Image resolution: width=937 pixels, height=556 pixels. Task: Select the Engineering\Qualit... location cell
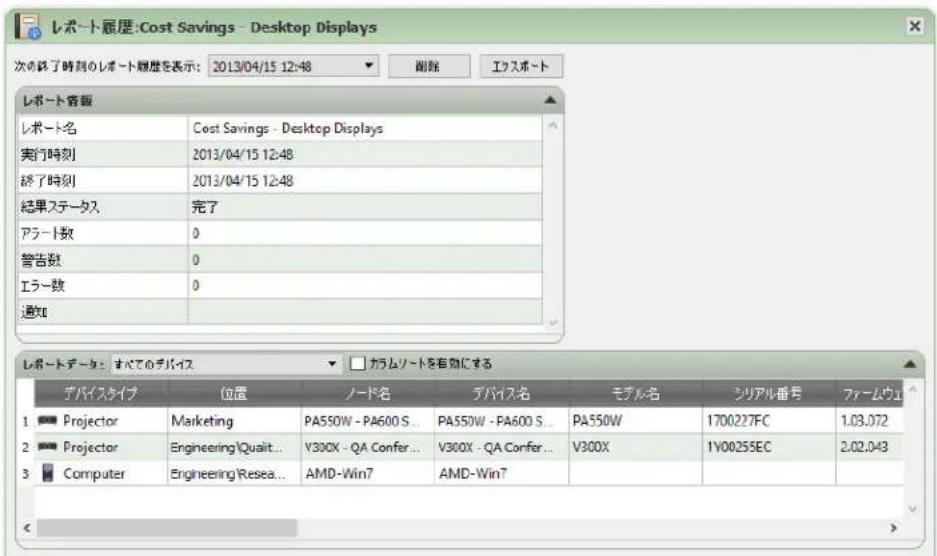(234, 447)
